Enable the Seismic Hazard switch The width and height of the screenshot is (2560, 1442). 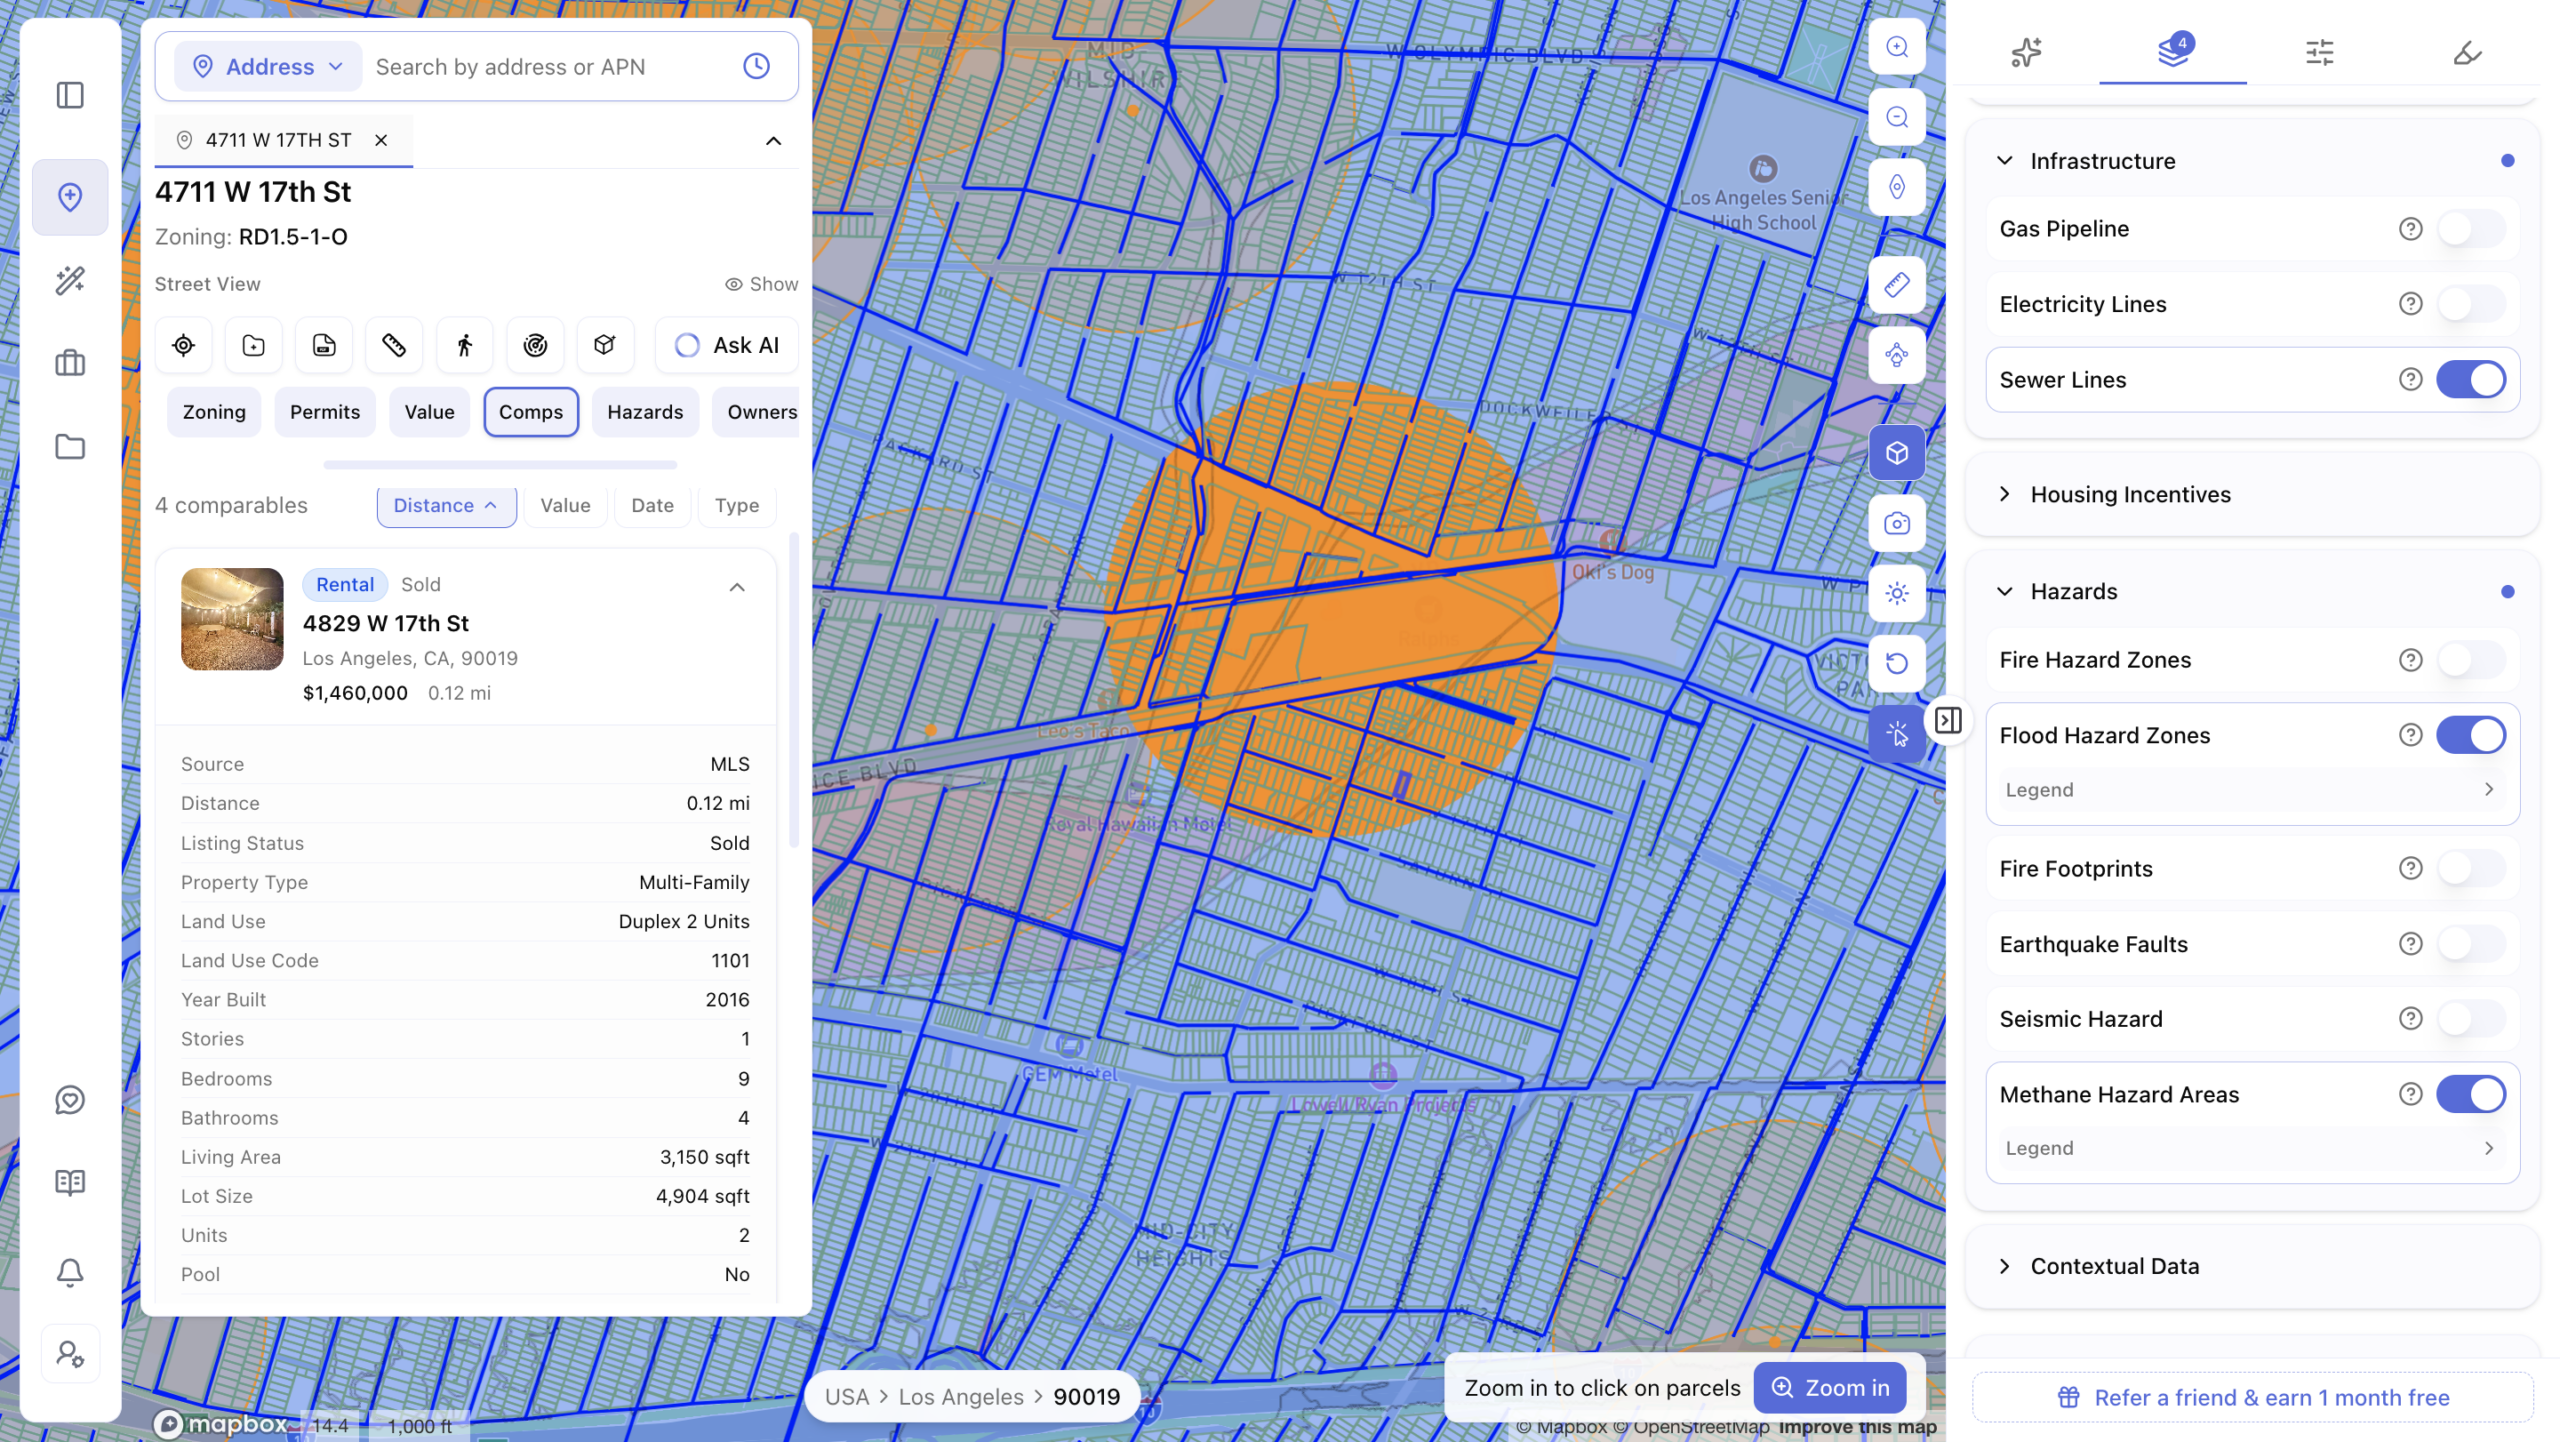[2470, 1019]
